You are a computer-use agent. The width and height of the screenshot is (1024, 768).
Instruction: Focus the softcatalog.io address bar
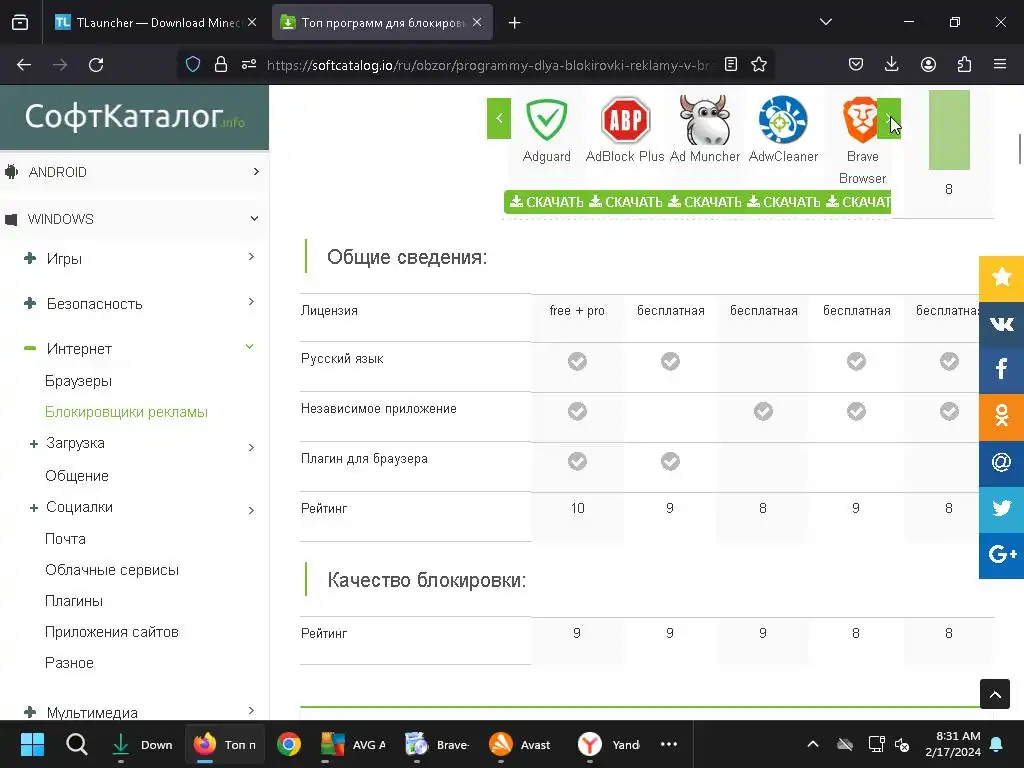click(x=488, y=65)
